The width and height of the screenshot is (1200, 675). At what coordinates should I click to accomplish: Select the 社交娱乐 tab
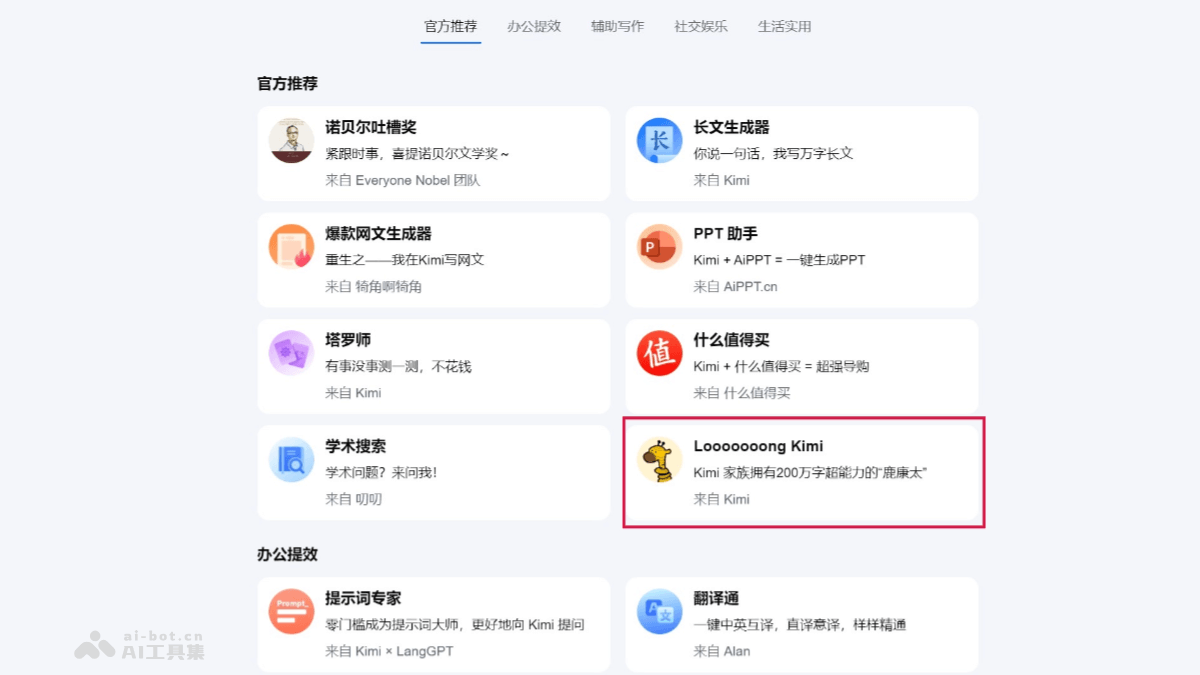pos(701,27)
